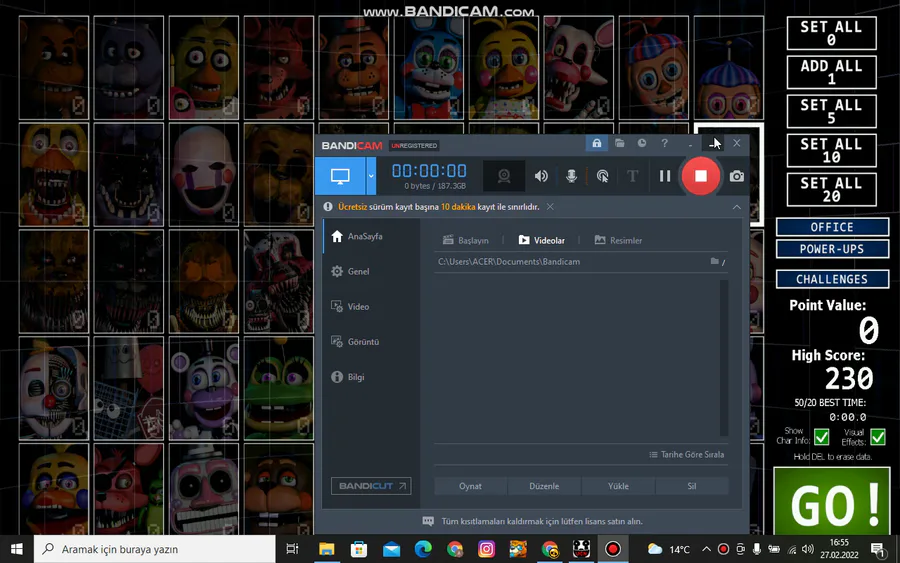Click the Yükle button
Screen dimensions: 900x563
pyautogui.click(x=618, y=486)
